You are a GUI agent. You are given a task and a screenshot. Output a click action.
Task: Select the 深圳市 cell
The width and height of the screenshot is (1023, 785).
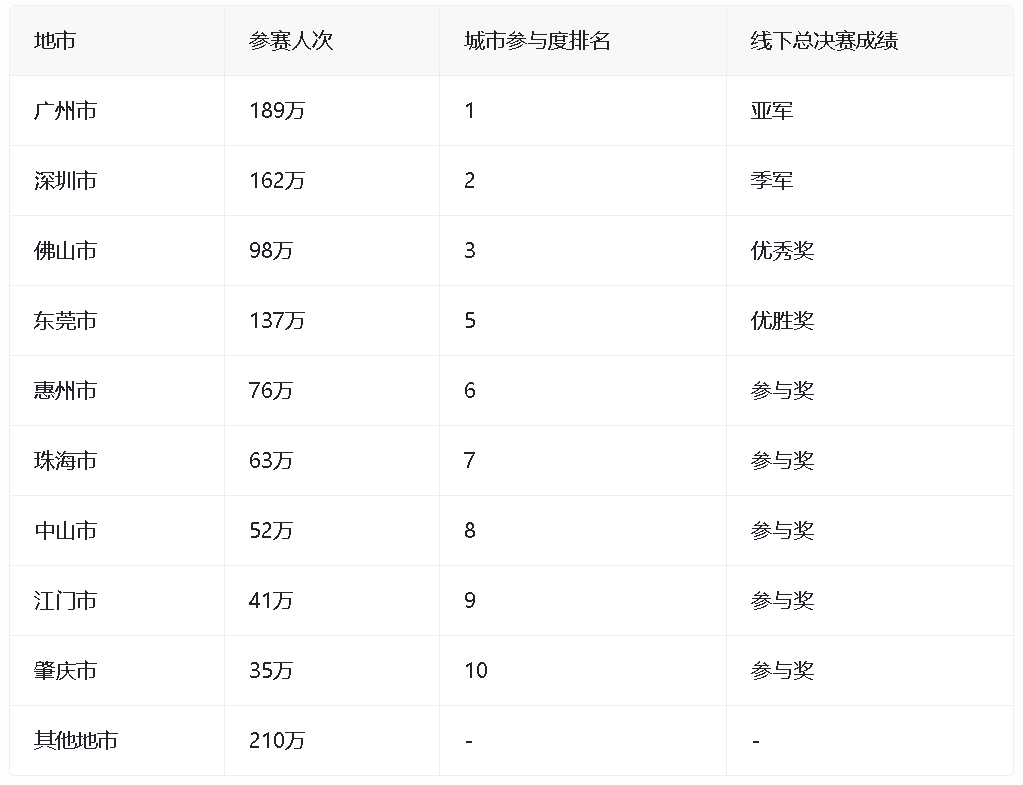point(65,181)
